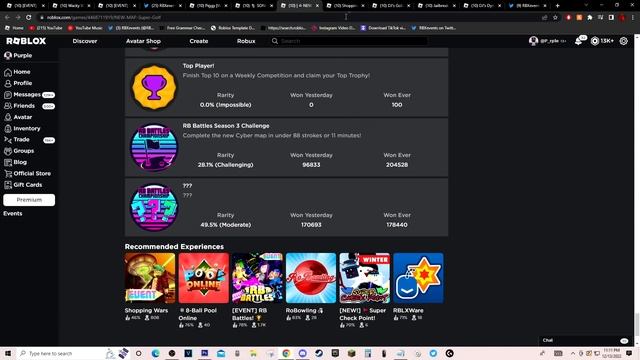Open the Roblox logo home link
640x360 pixels.
[x=26, y=41]
